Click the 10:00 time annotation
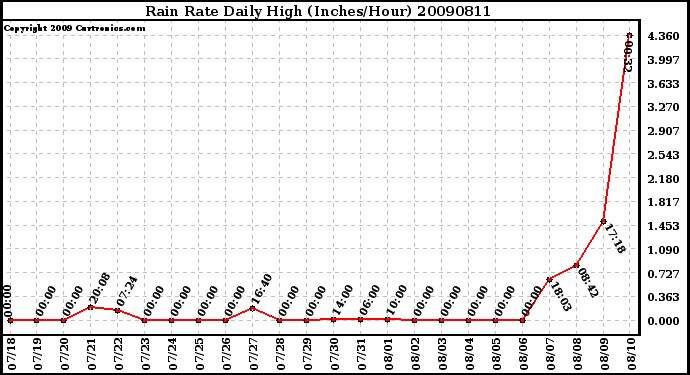690x375 pixels. tap(396, 300)
